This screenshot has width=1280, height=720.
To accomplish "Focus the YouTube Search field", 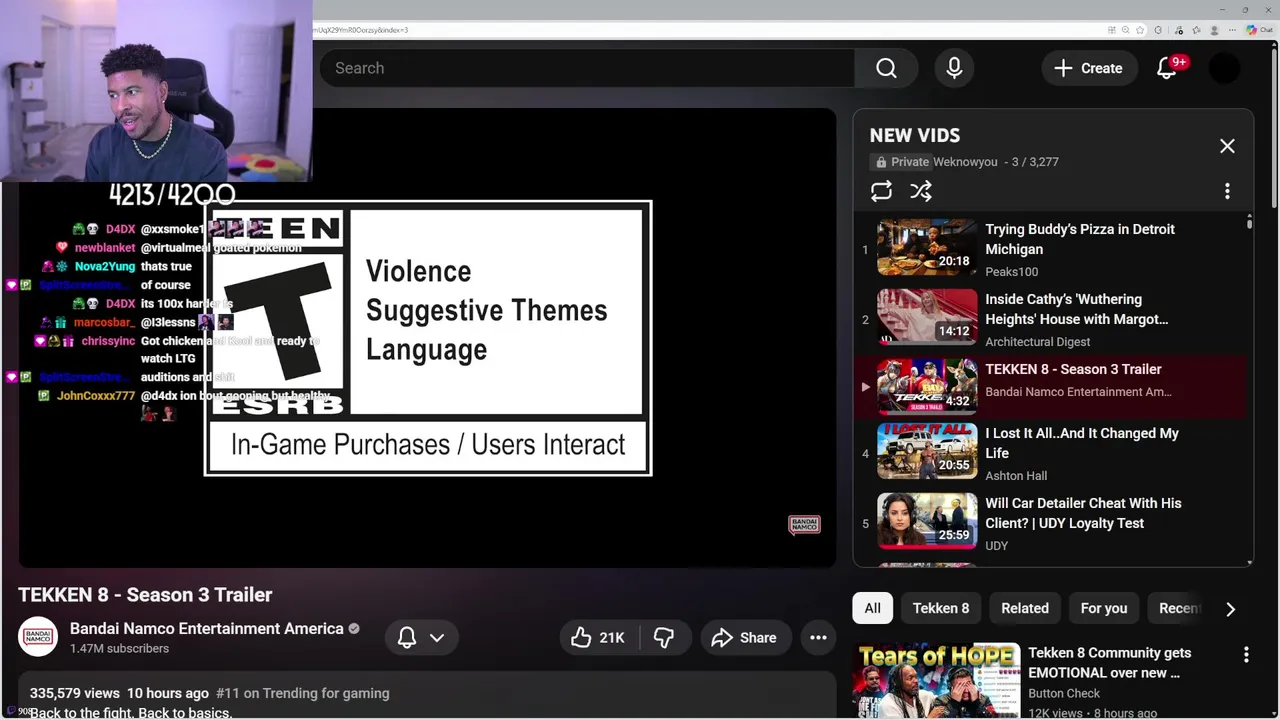I will [x=587, y=68].
